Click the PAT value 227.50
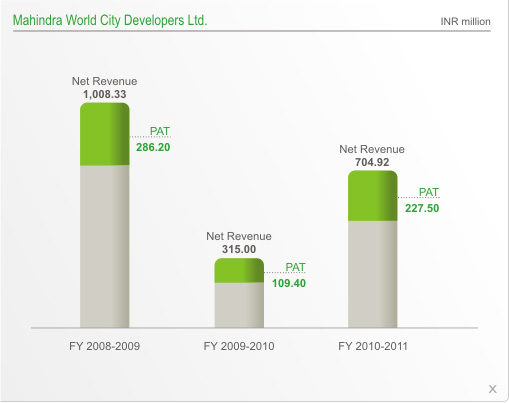This screenshot has height=403, width=509. click(422, 208)
